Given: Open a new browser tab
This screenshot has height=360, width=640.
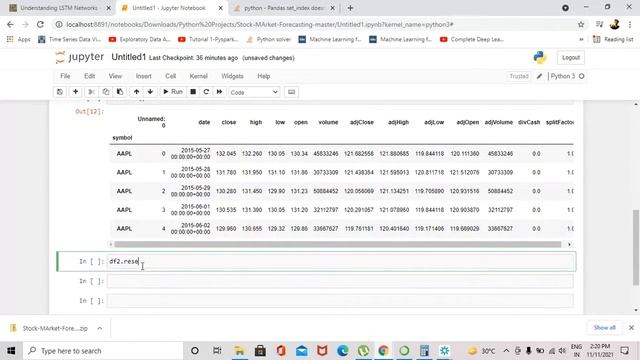Looking at the screenshot, I should click(x=350, y=8).
